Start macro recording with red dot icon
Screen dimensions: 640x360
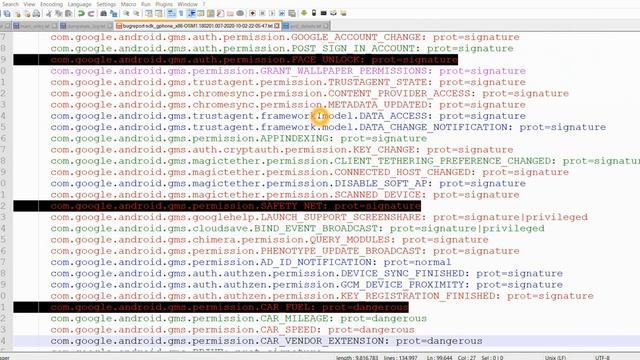point(253,13)
